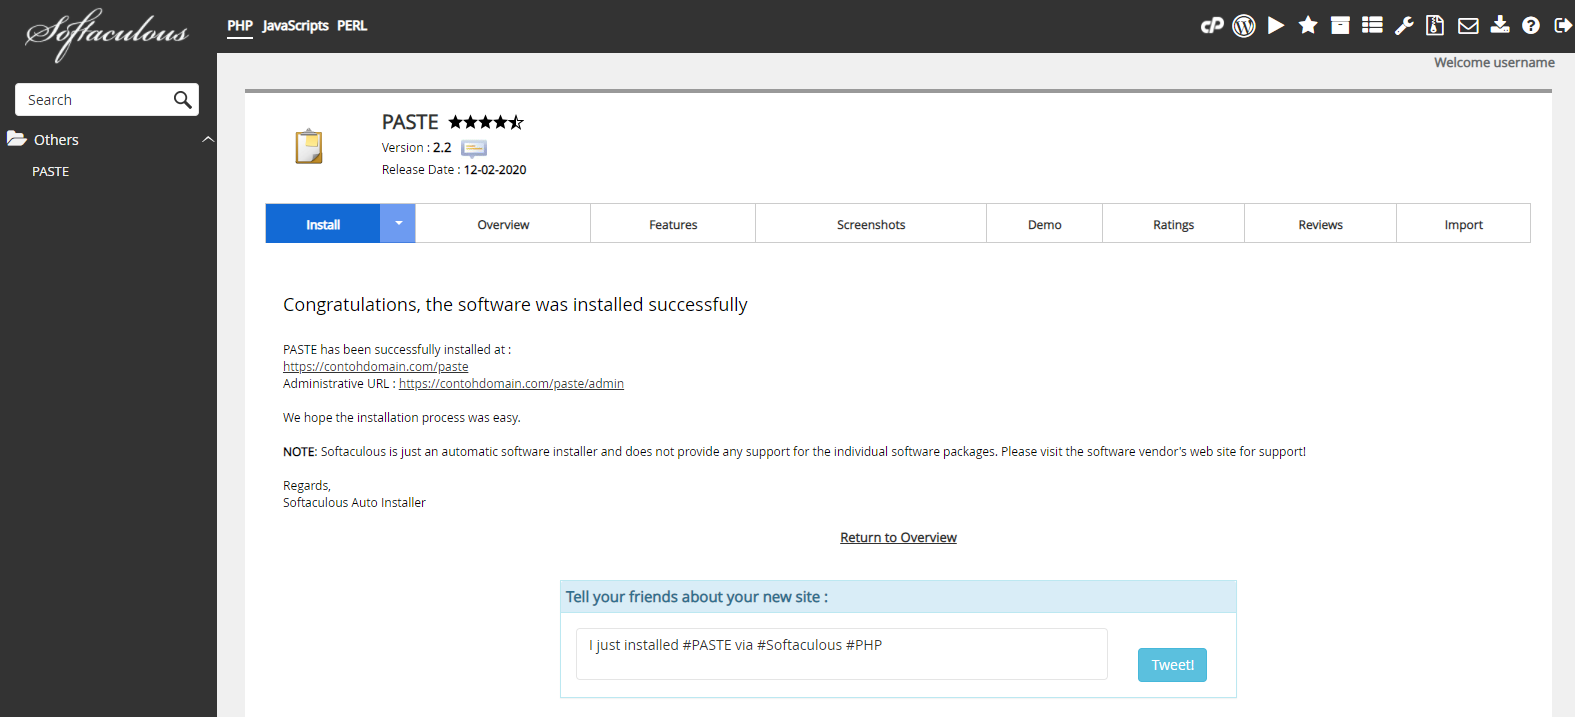Click the Tweet! button
1575x717 pixels.
point(1172,665)
